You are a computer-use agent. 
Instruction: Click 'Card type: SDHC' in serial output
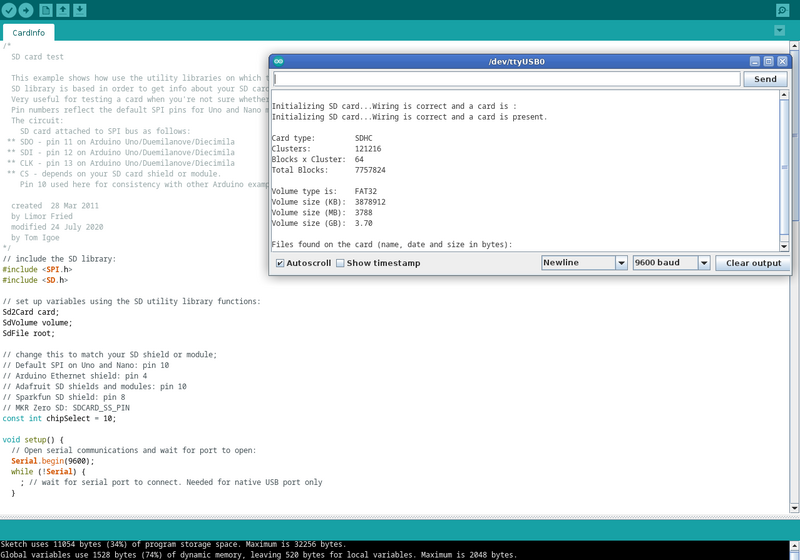tap(322, 138)
